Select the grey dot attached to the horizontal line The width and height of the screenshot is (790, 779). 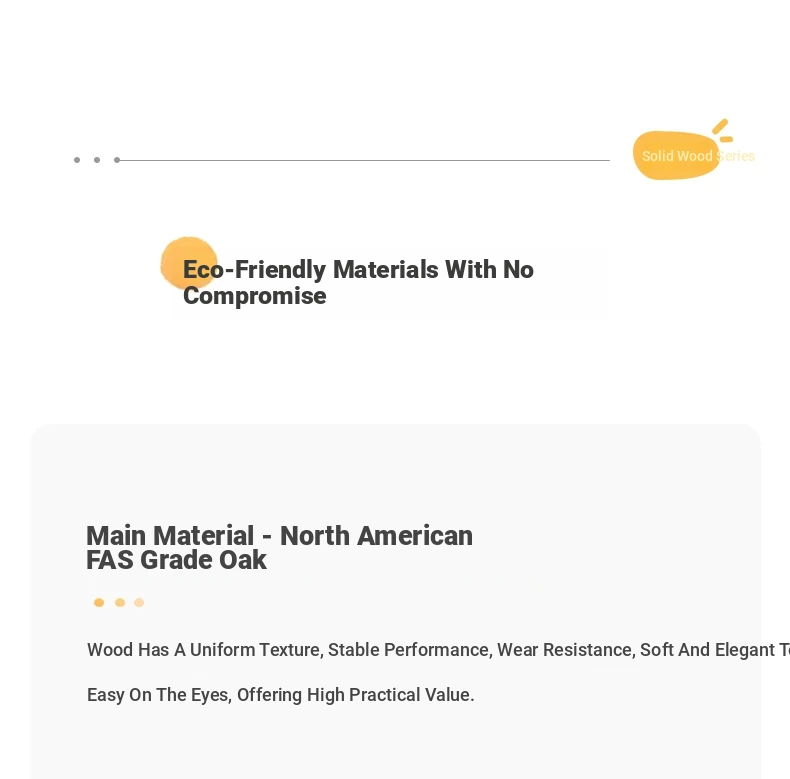coord(117,160)
